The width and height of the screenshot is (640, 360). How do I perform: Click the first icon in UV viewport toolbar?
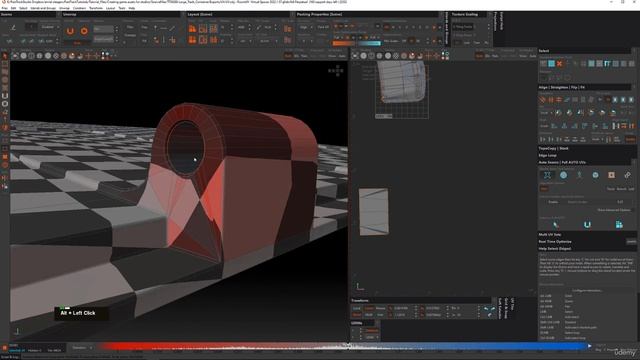pyautogui.click(x=356, y=56)
